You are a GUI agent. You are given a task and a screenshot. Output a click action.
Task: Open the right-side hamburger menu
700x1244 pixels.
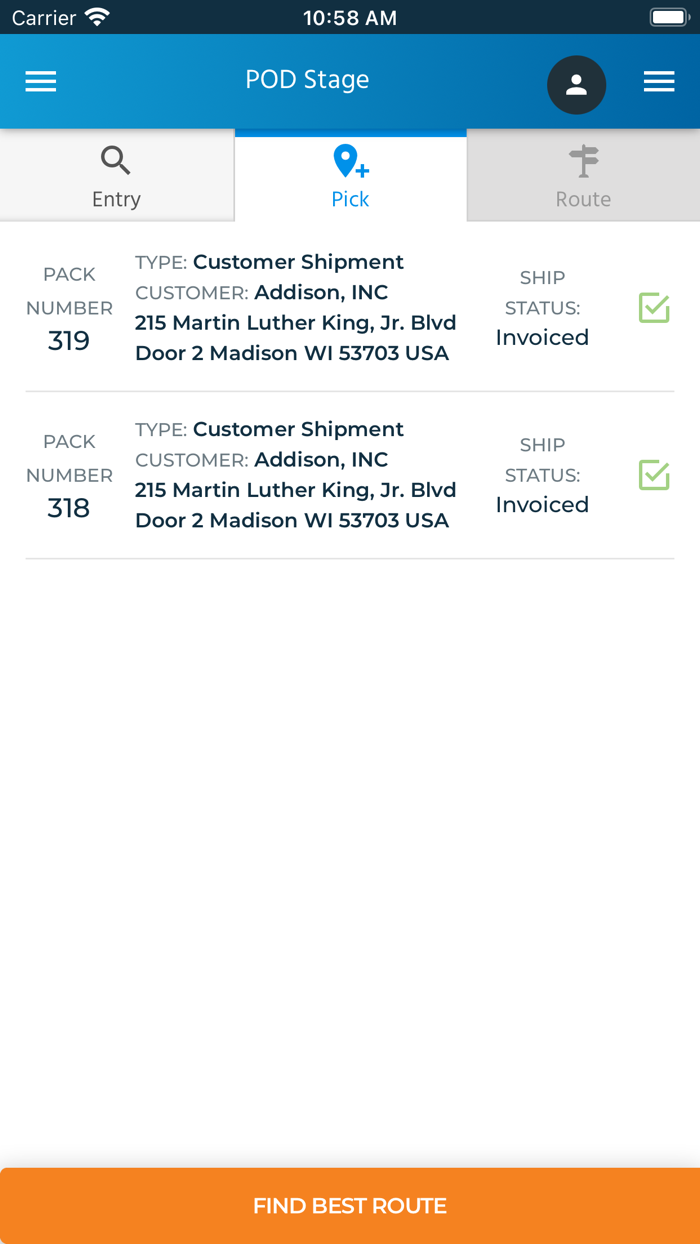pyautogui.click(x=659, y=81)
